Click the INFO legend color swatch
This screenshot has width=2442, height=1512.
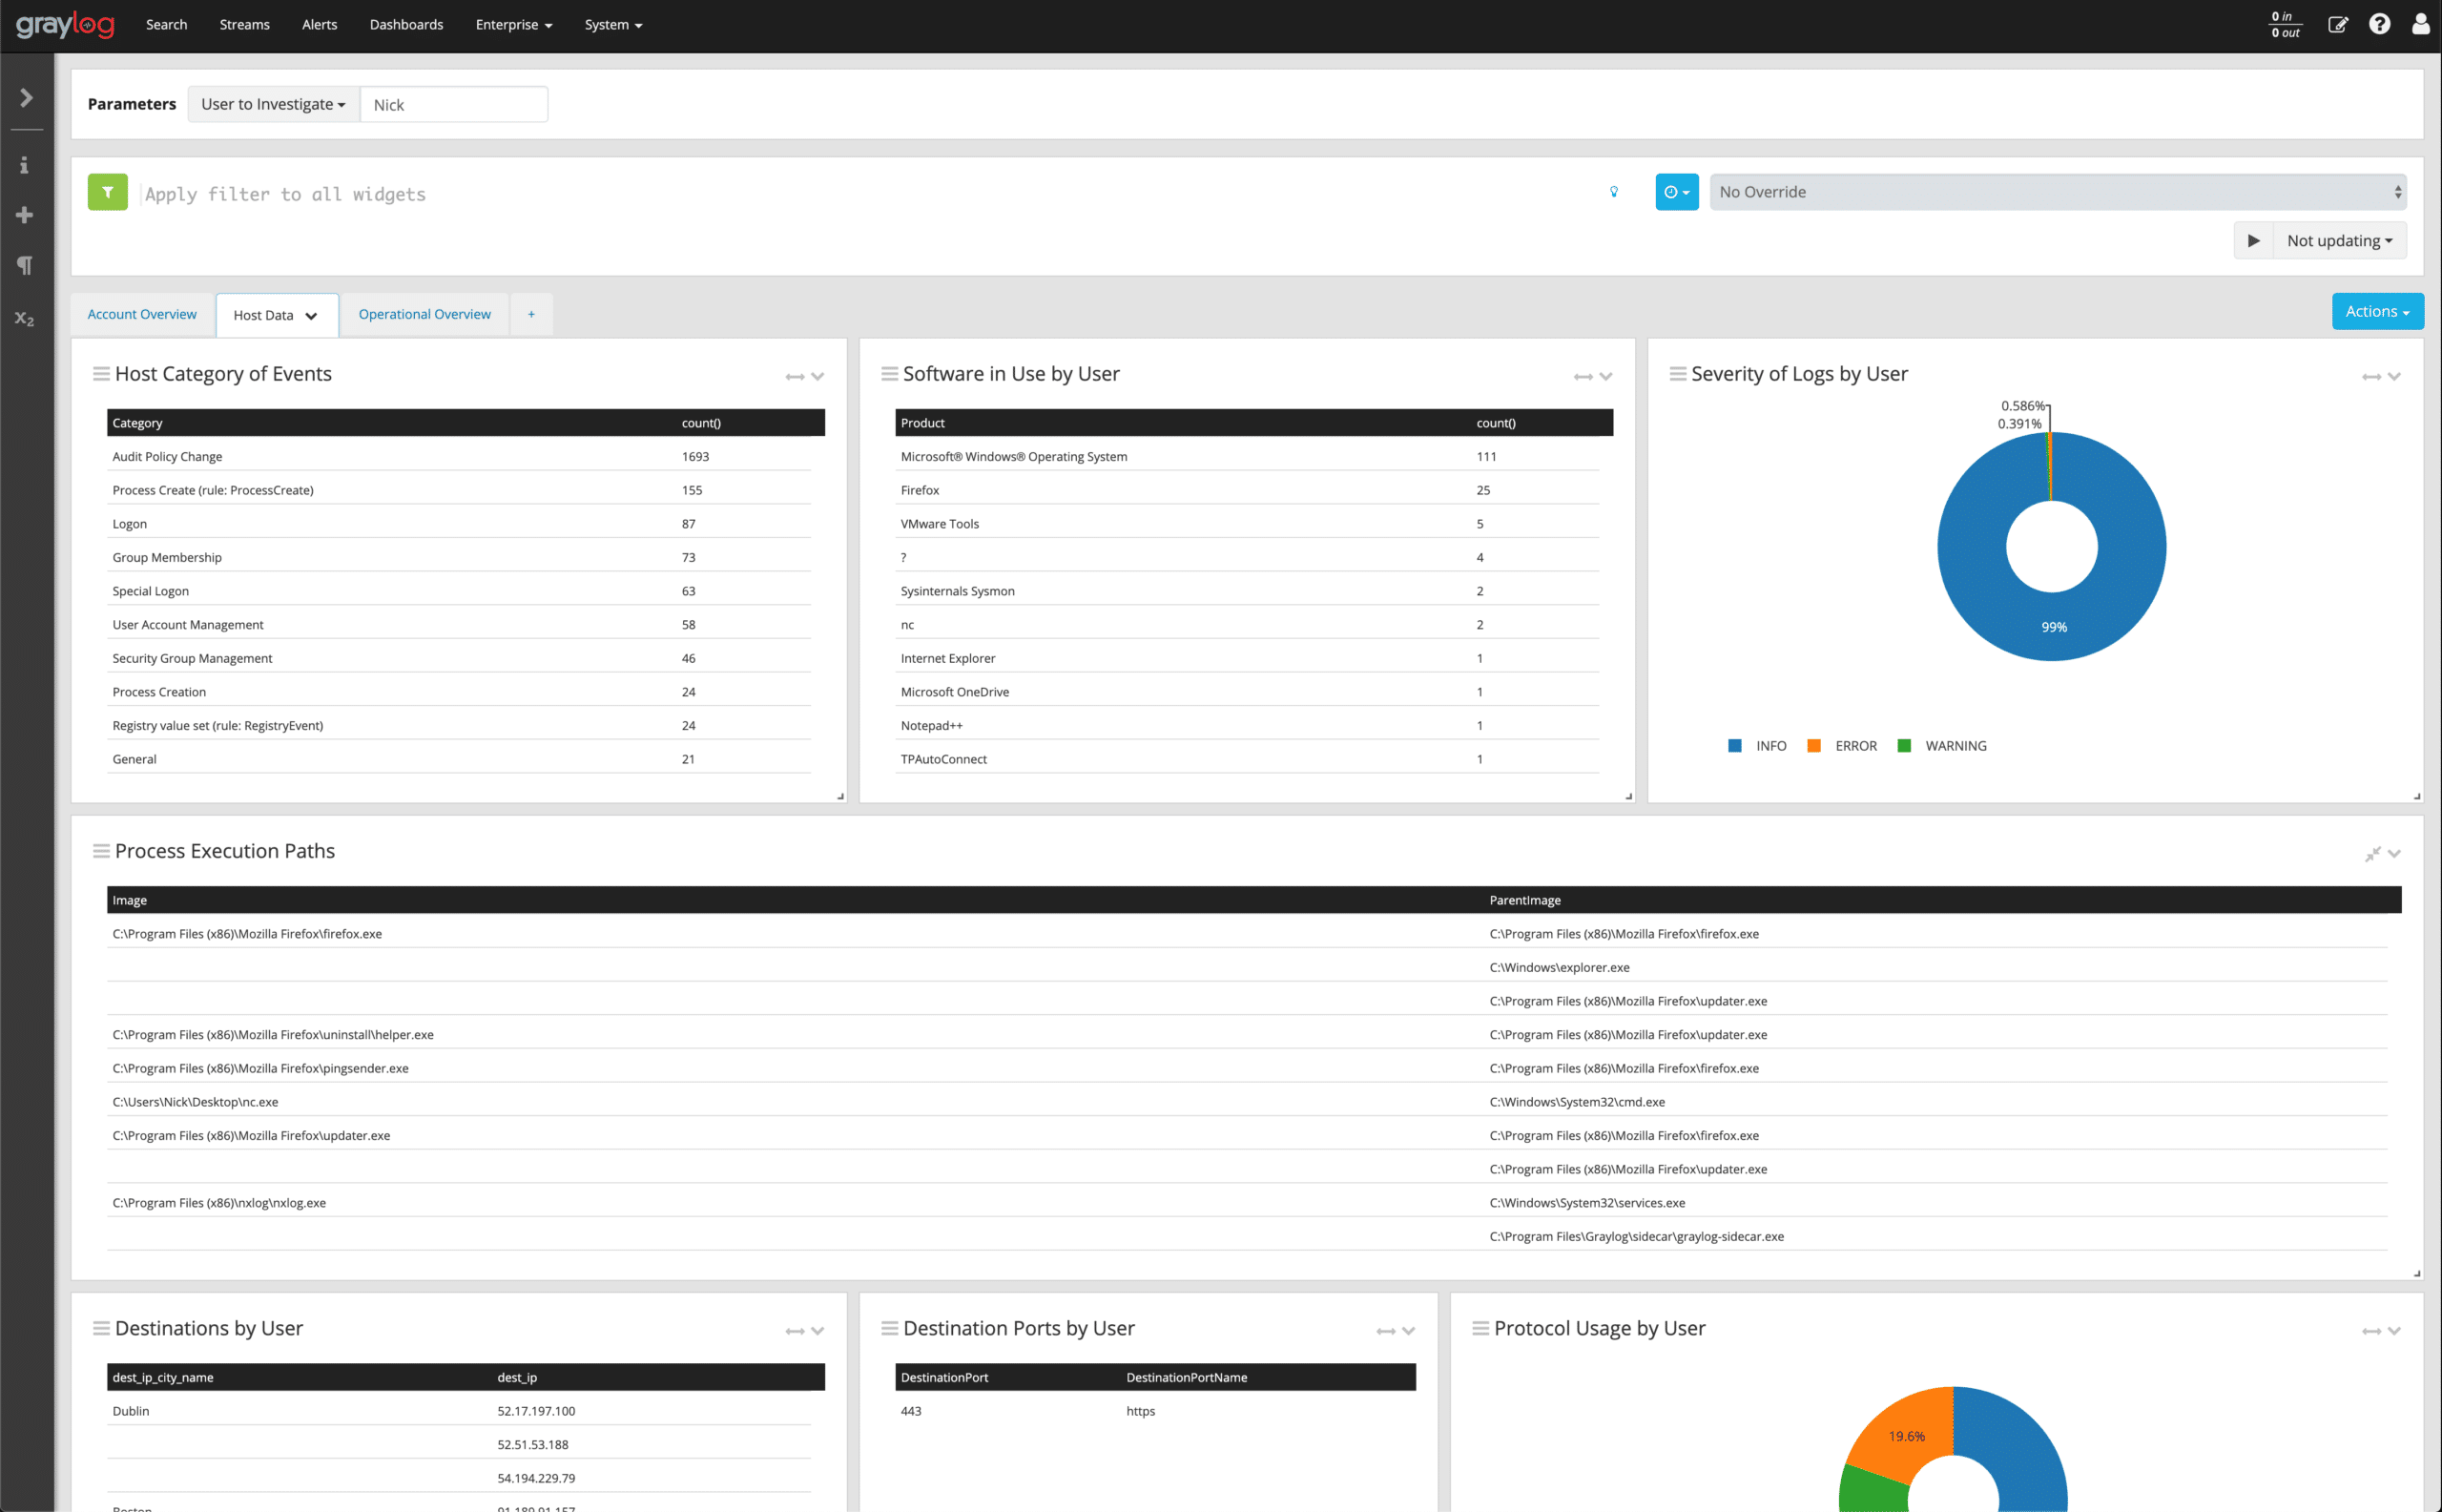click(x=1734, y=746)
